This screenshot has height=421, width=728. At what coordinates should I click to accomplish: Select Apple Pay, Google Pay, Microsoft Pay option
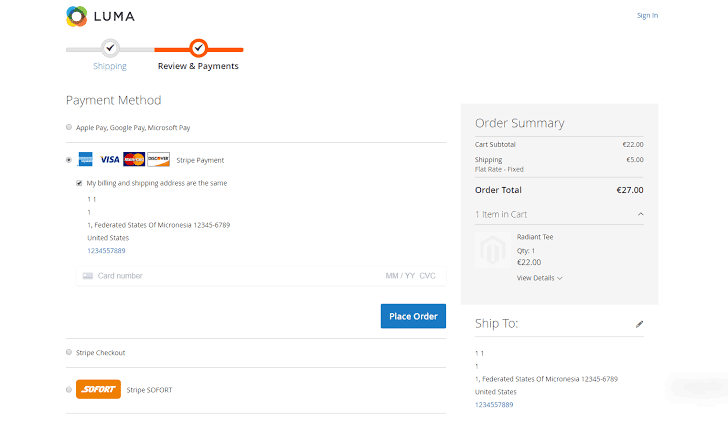[69, 127]
